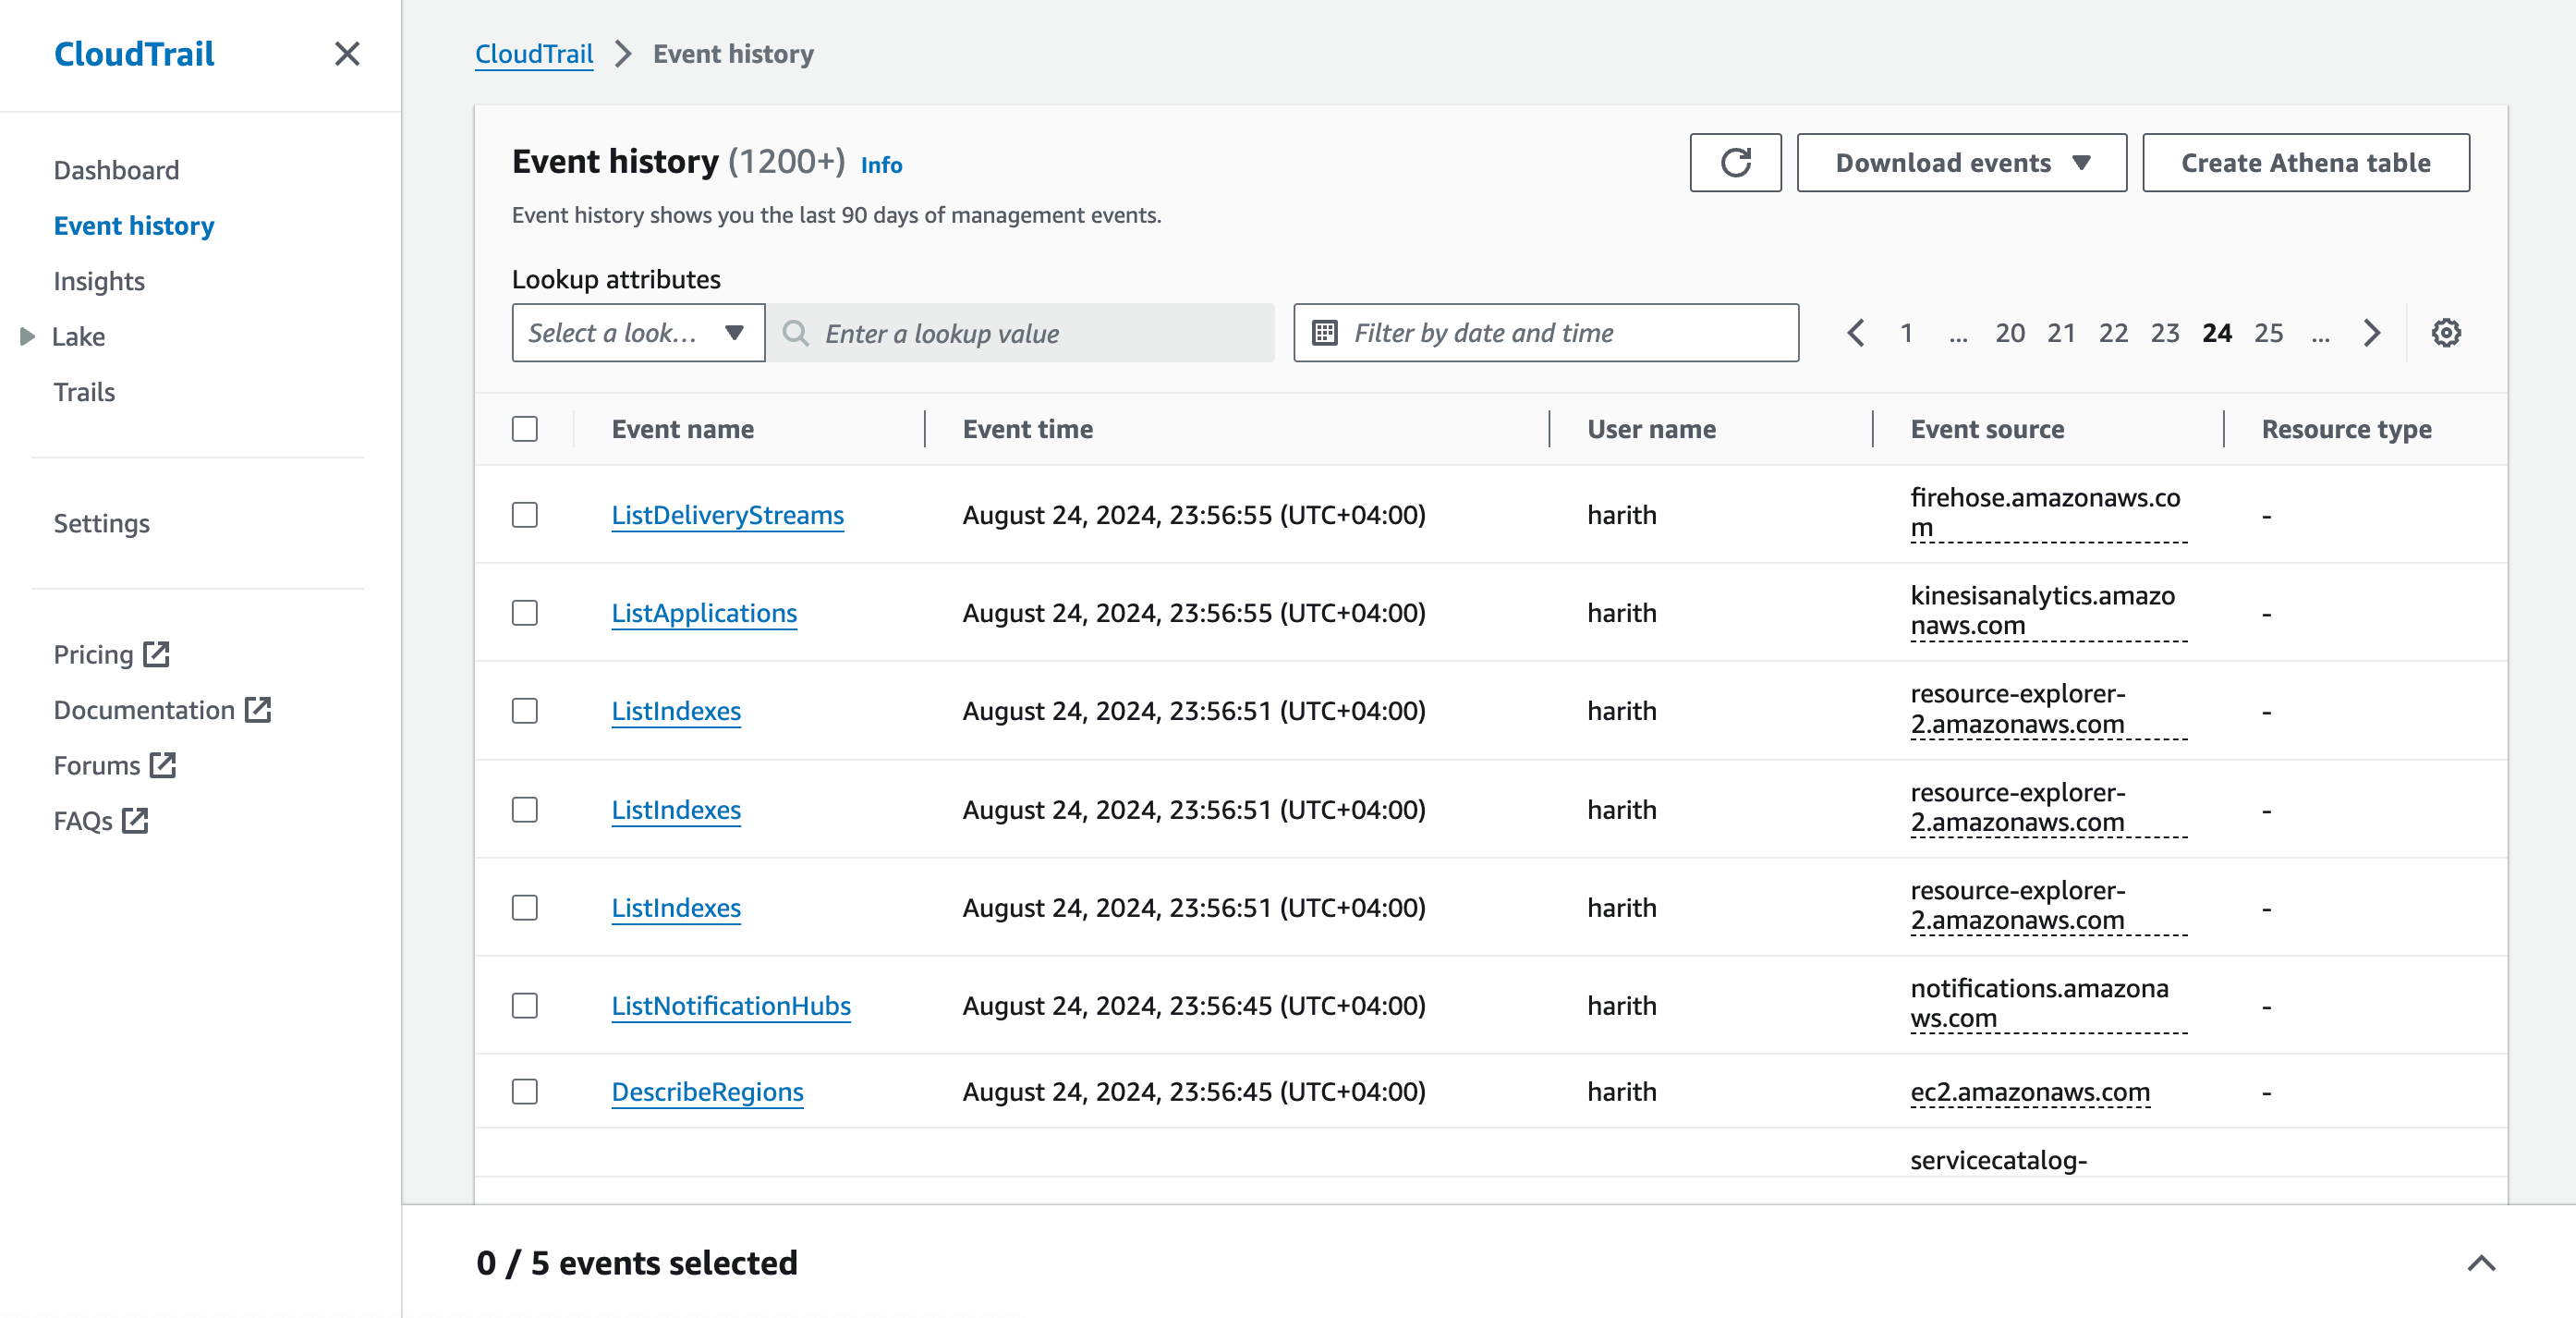Viewport: 2576px width, 1318px height.
Task: Go to page 22 of events
Action: click(2114, 333)
